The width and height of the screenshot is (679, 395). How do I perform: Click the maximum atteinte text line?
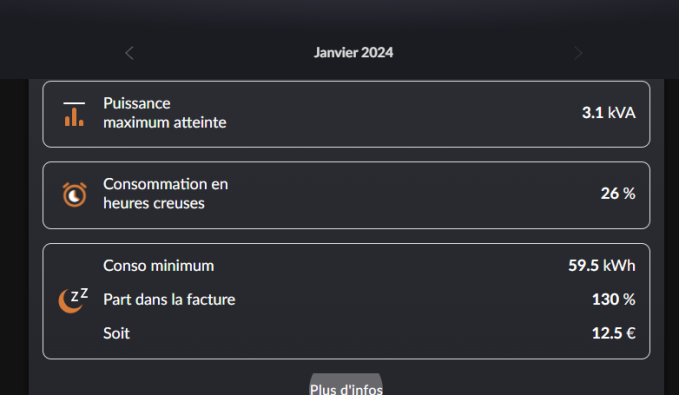(165, 123)
